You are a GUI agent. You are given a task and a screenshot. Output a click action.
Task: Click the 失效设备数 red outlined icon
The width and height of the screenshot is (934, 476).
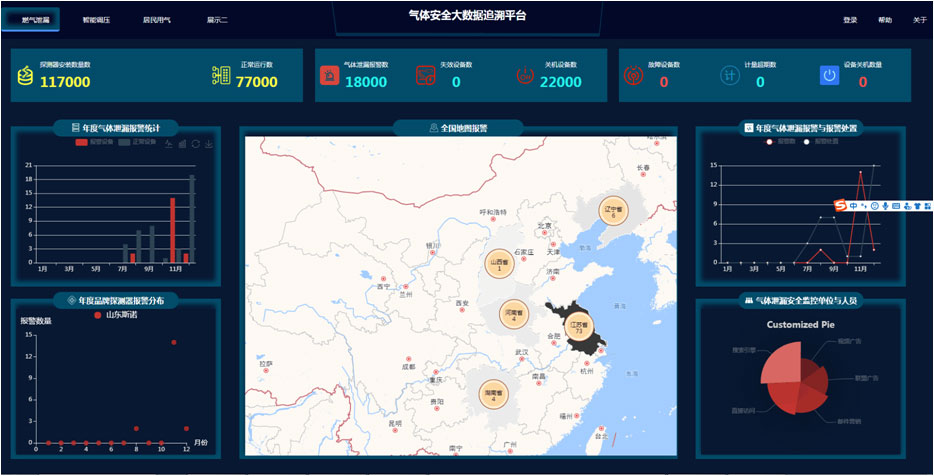(425, 76)
